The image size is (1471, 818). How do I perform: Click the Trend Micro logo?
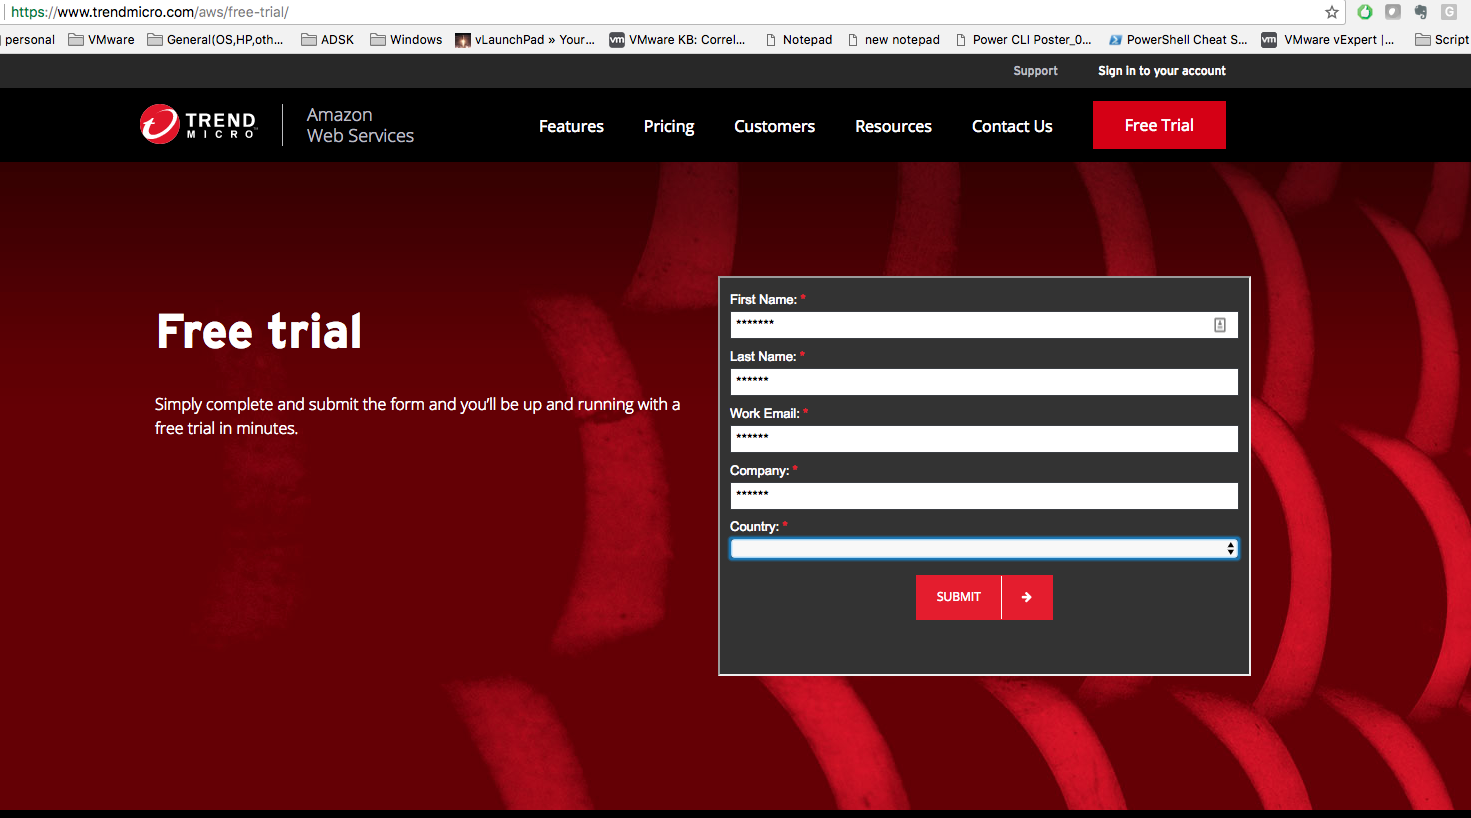pyautogui.click(x=199, y=125)
